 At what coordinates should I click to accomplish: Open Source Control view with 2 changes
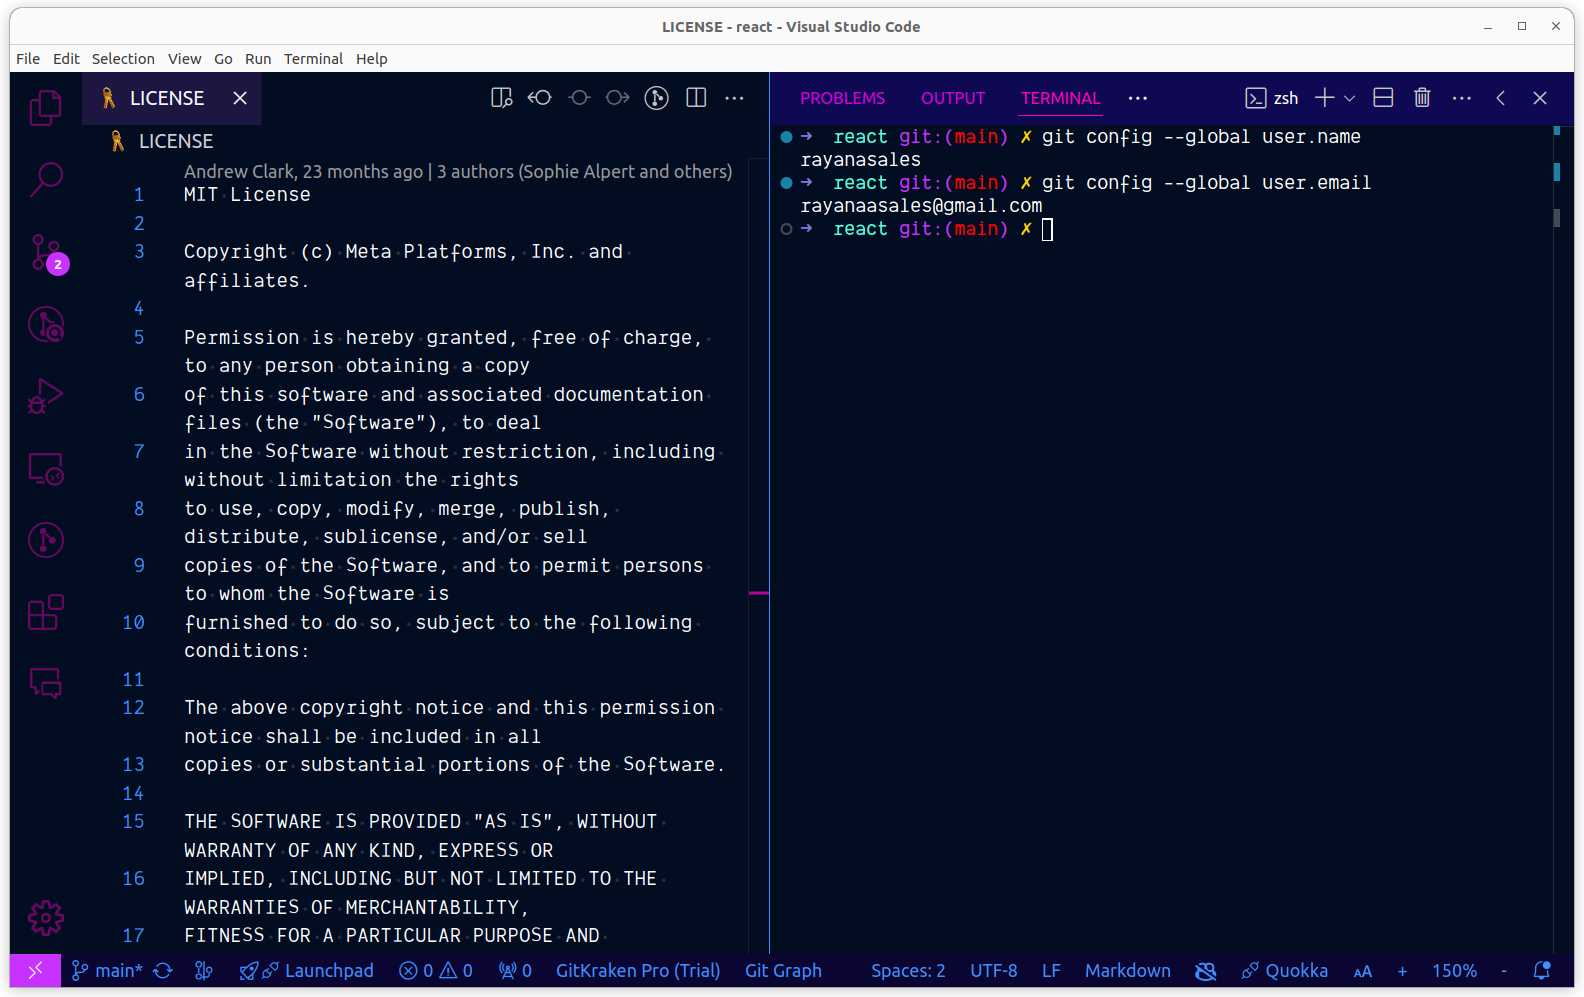[46, 253]
